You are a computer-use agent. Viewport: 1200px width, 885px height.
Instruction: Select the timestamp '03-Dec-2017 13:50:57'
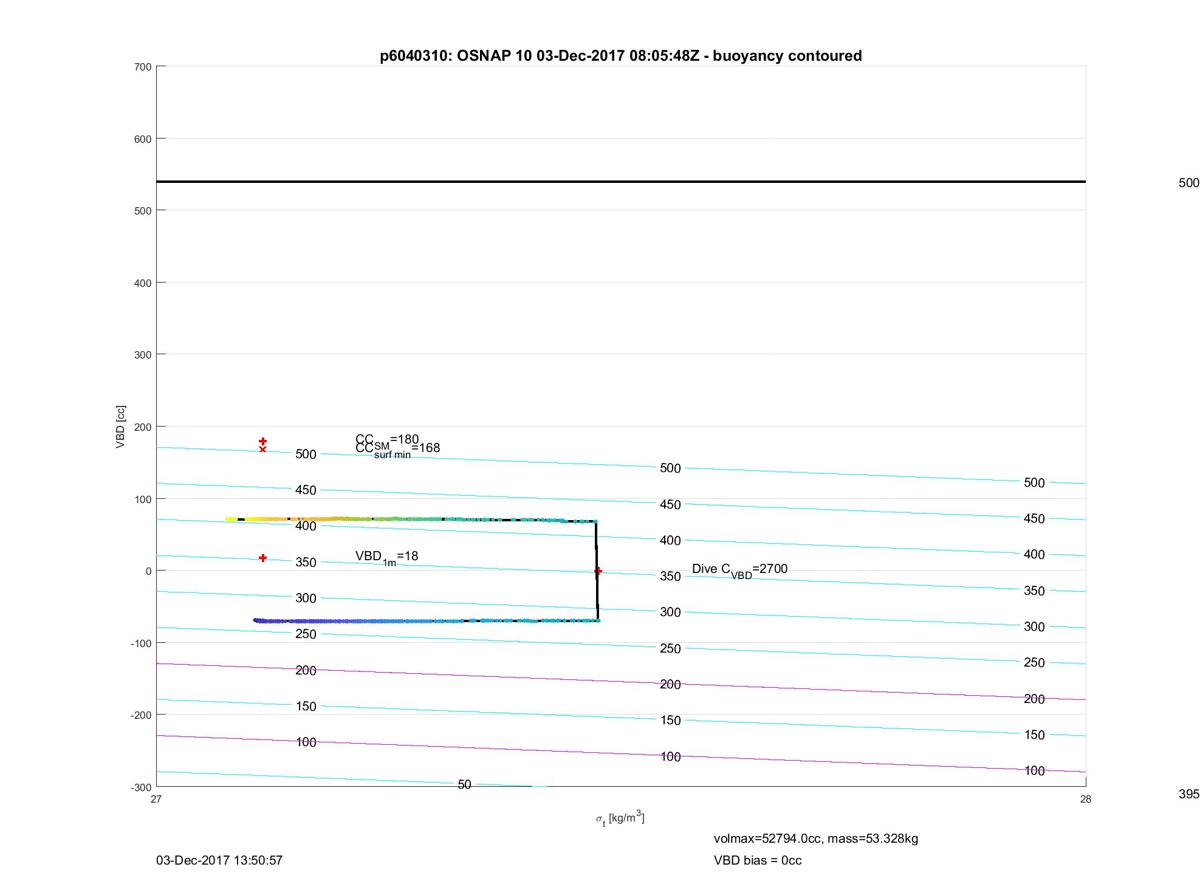[x=219, y=861]
